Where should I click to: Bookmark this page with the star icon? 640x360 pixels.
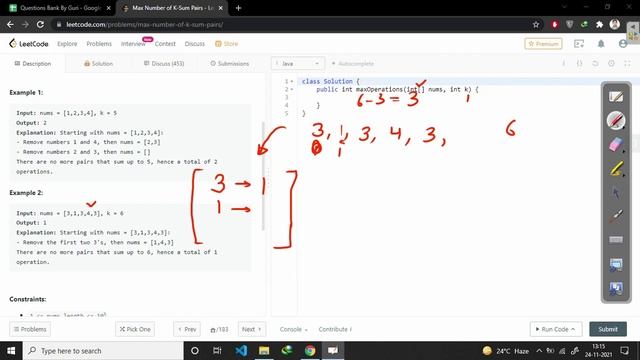click(x=536, y=24)
